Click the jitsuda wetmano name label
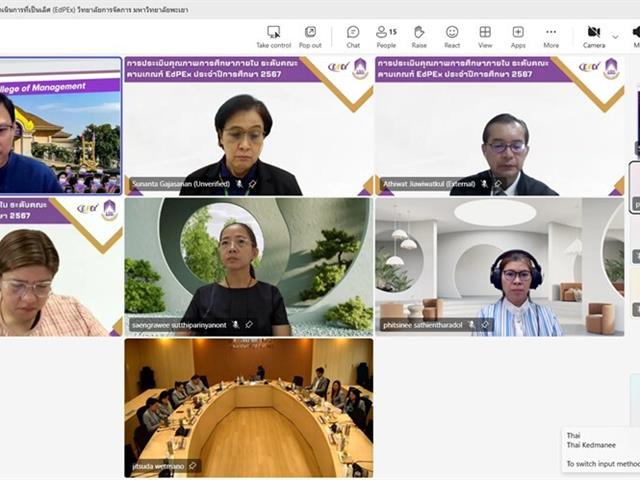Image resolution: width=640 pixels, height=480 pixels. pos(158,466)
